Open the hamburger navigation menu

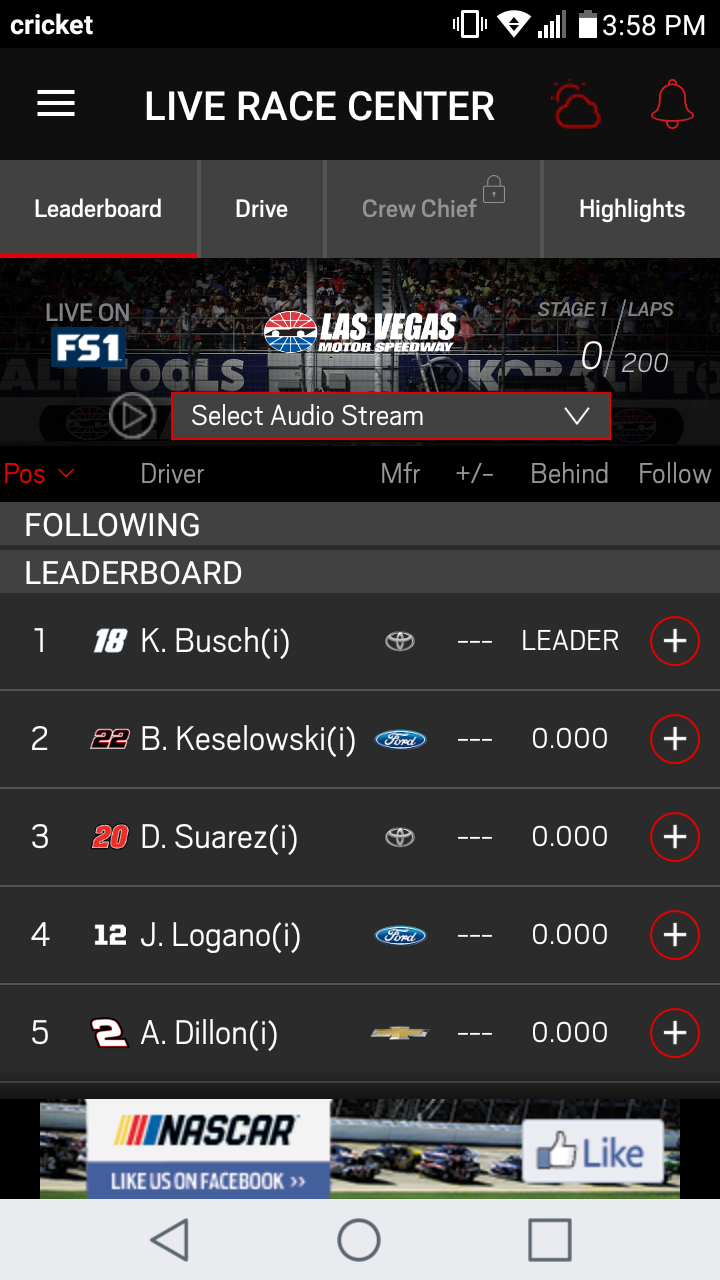point(56,105)
